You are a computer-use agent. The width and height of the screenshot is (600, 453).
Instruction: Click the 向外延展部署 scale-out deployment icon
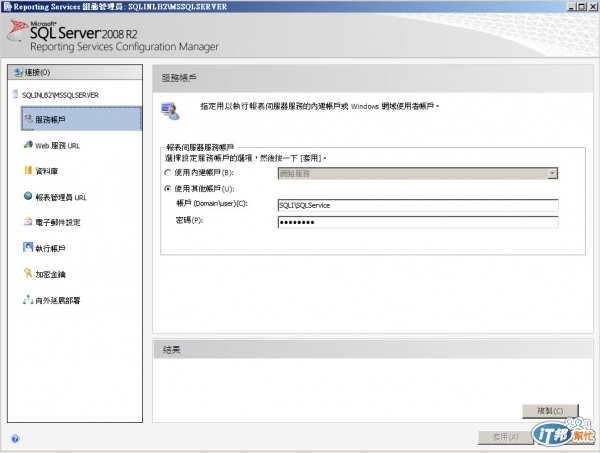tap(28, 300)
